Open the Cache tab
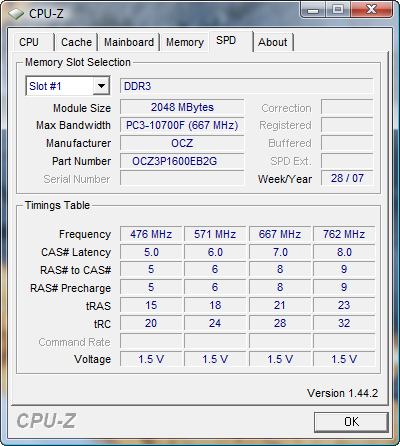The width and height of the screenshot is (400, 446). pos(76,42)
